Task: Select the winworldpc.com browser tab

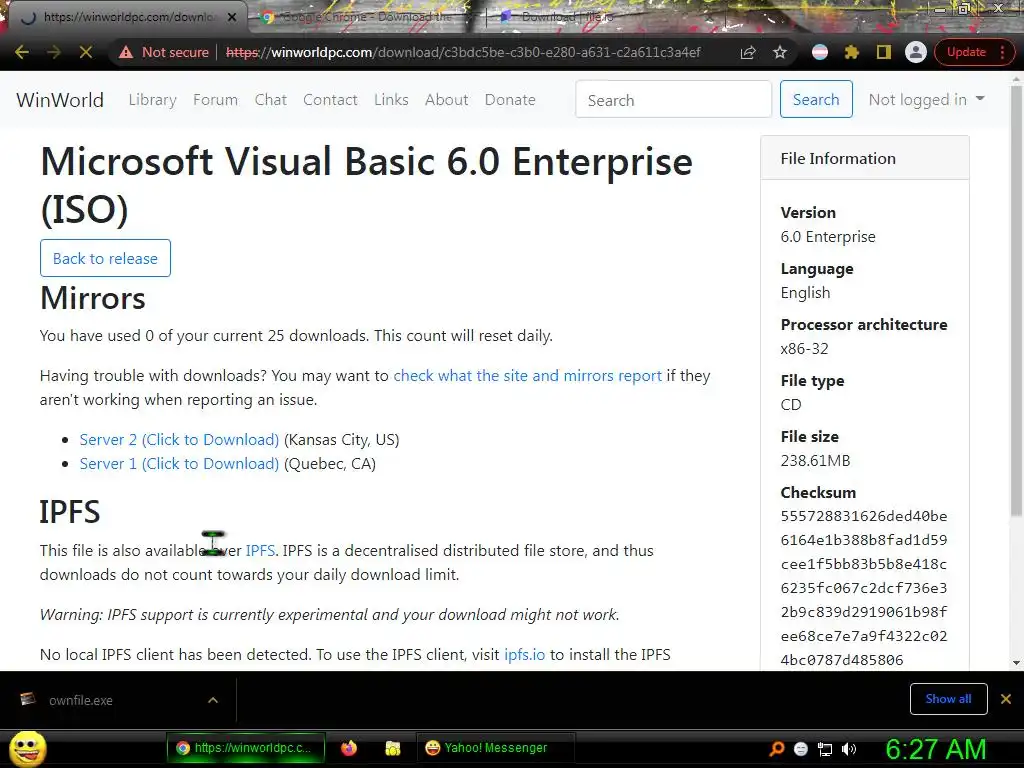Action: point(129,17)
